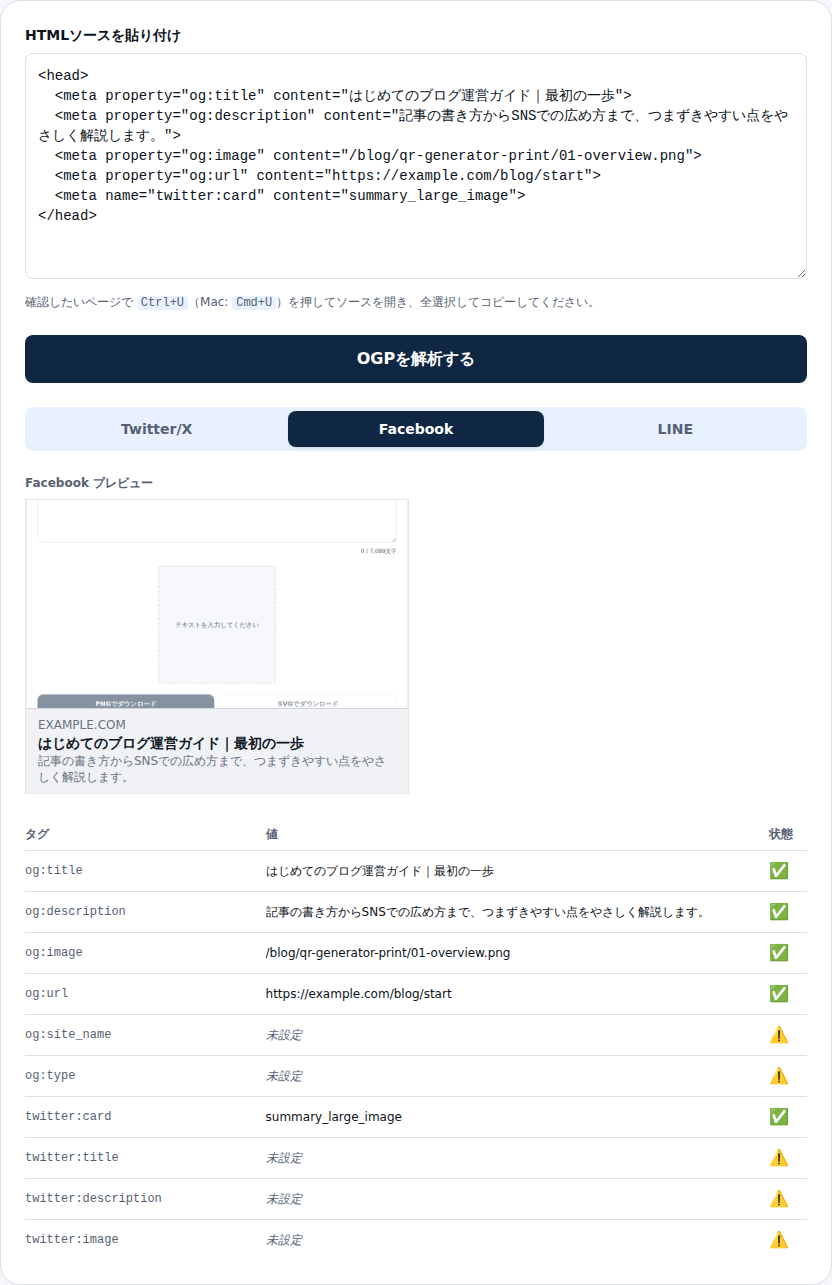Click the green check icon for og:title

[x=779, y=871]
